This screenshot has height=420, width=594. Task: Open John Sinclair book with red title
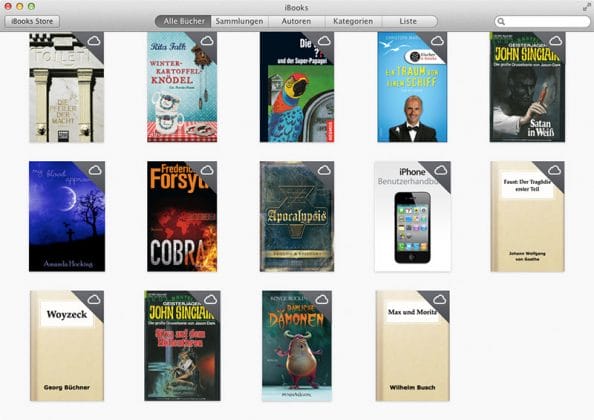(182, 346)
